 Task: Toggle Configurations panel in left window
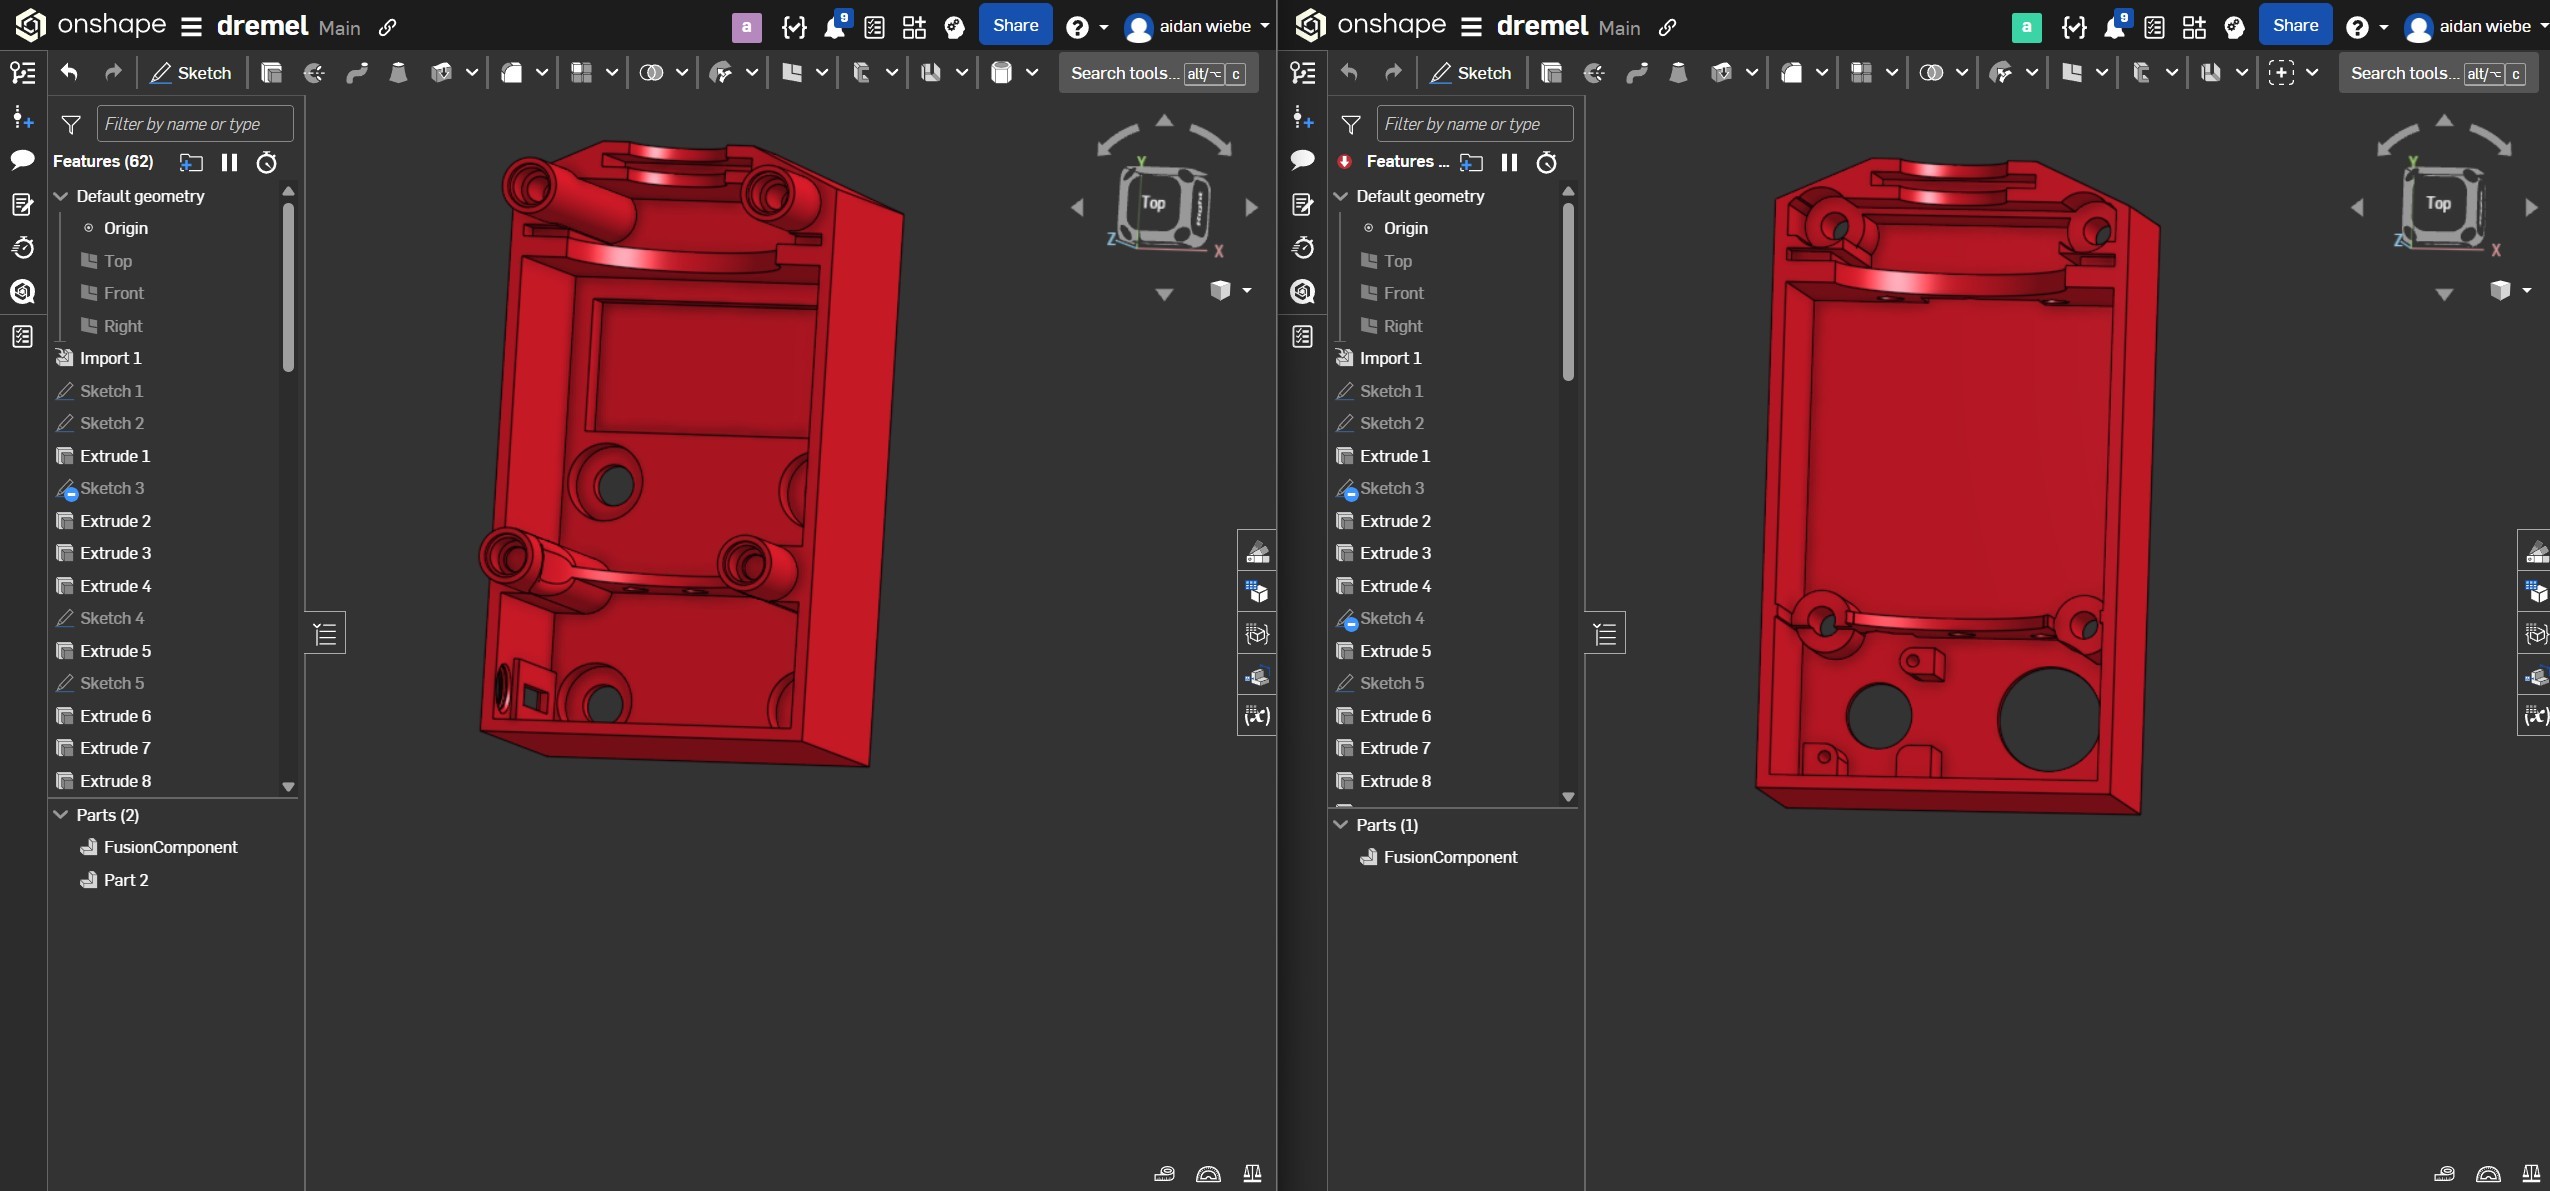[x=1257, y=592]
